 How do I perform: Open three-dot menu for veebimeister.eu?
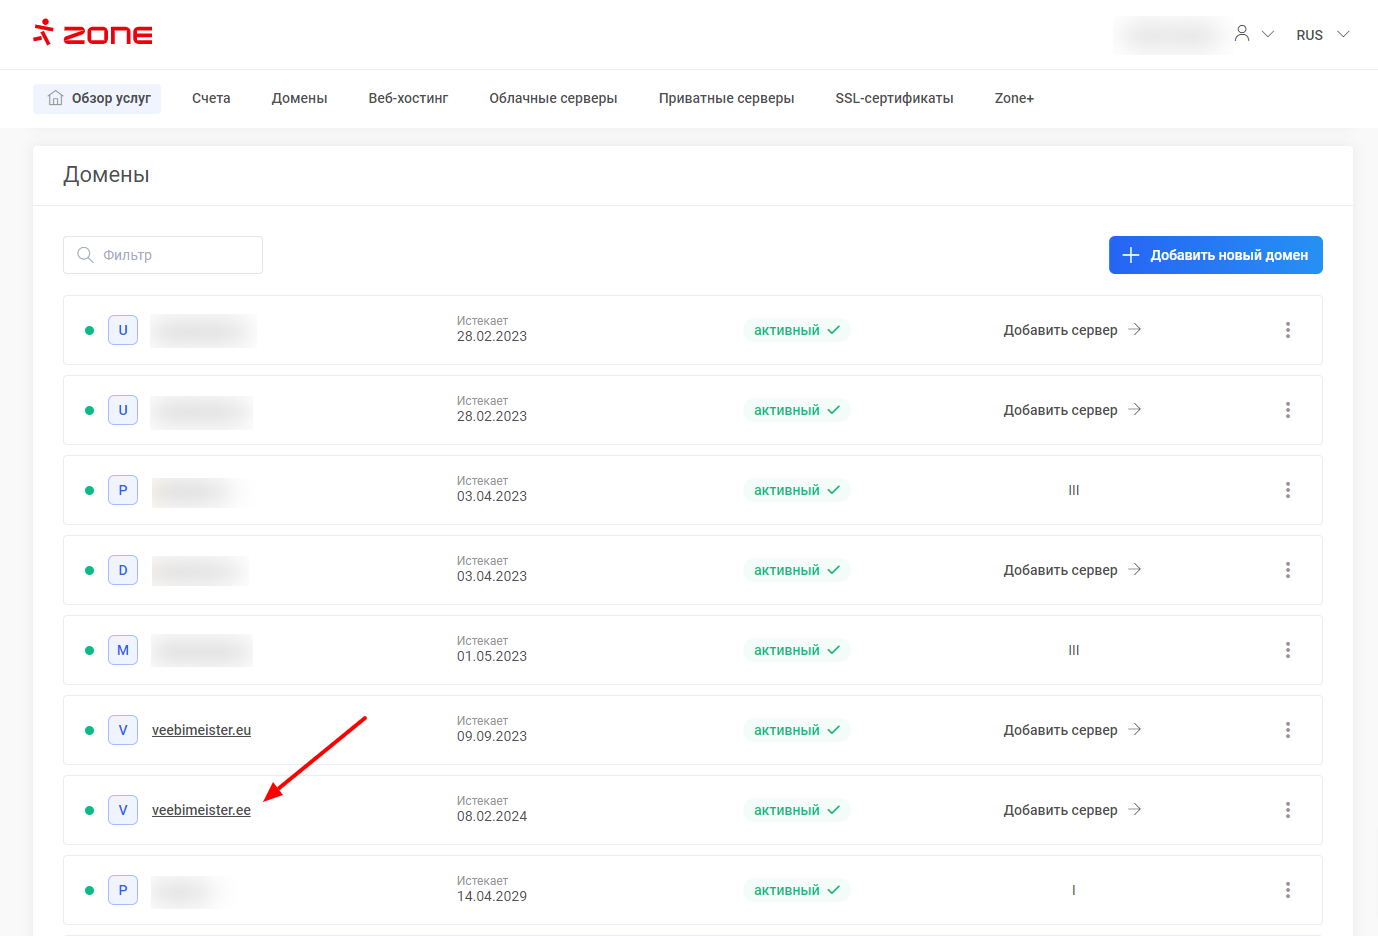1287,730
